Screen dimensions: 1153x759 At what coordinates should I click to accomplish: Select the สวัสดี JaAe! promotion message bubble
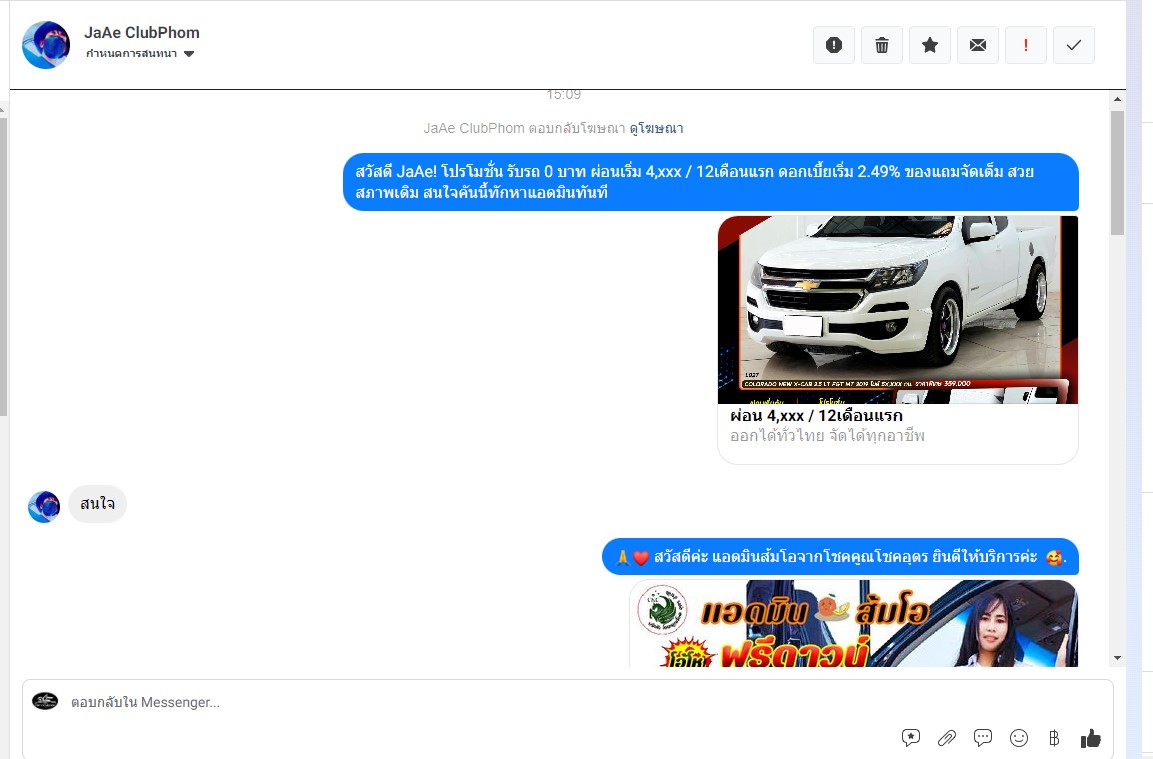(x=710, y=182)
